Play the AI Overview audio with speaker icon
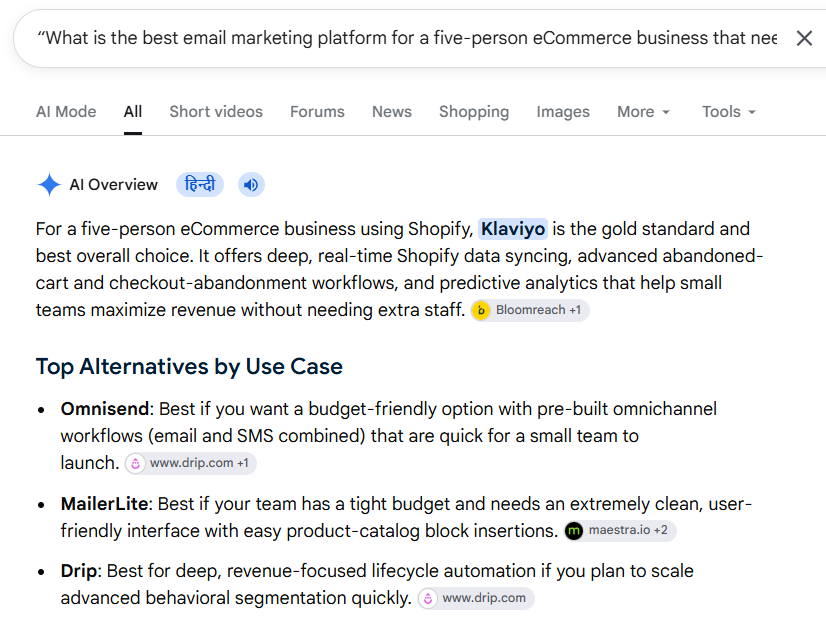This screenshot has height=624, width=826. (251, 185)
